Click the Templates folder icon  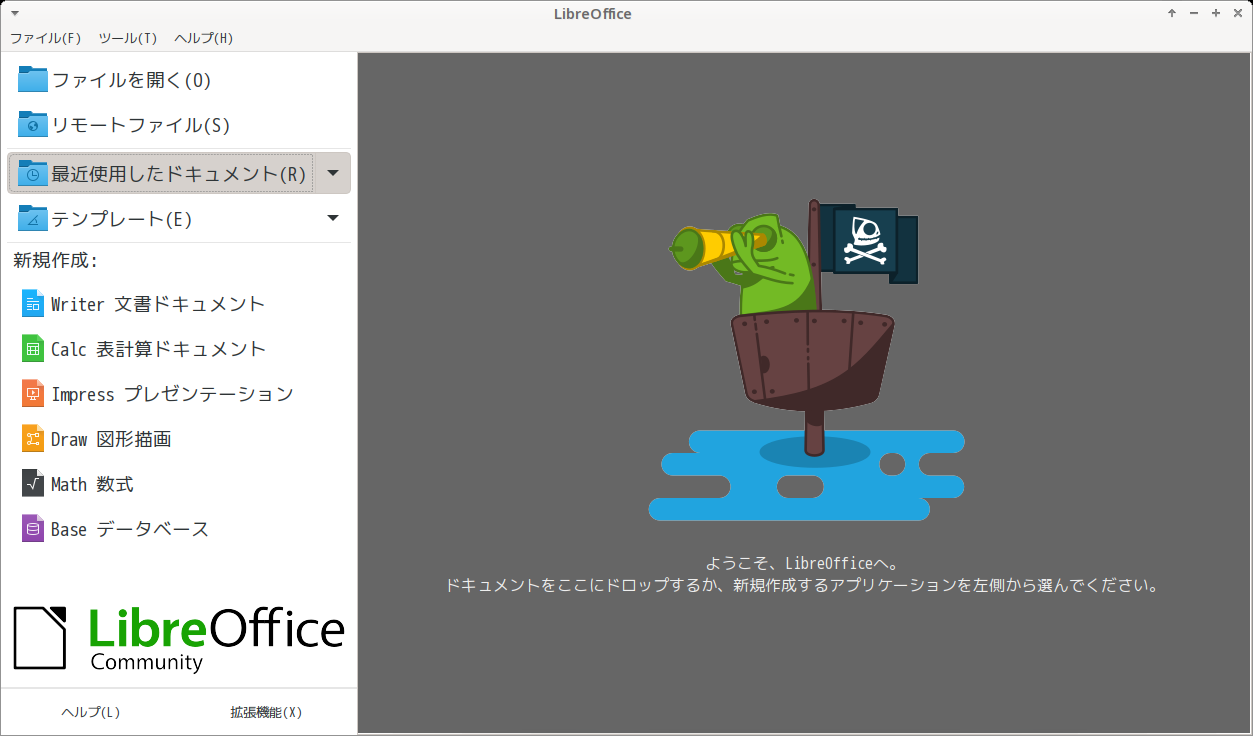[x=33, y=218]
